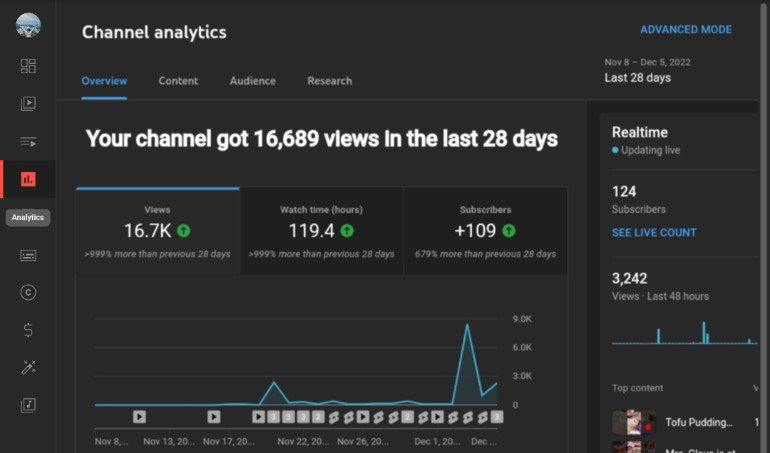Switch to the Research tab
The image size is (770, 453).
coord(330,81)
